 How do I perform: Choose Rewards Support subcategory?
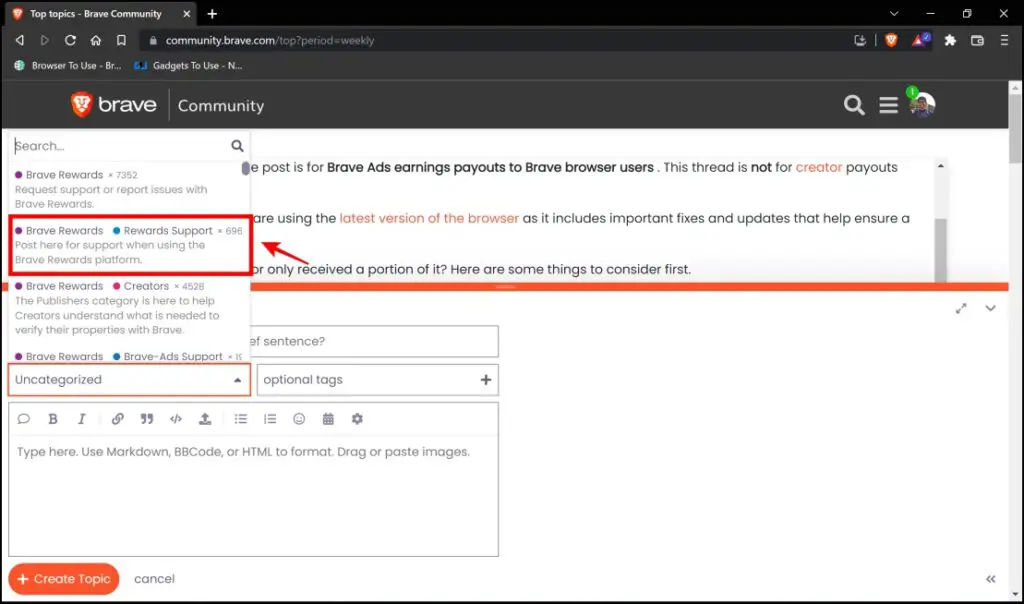click(x=129, y=245)
